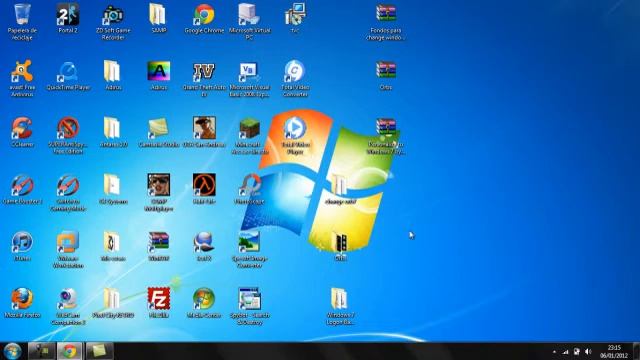Viewport: 640px width, 360px height.
Task: Launch Camtasia Studio
Action: pyautogui.click(x=158, y=128)
